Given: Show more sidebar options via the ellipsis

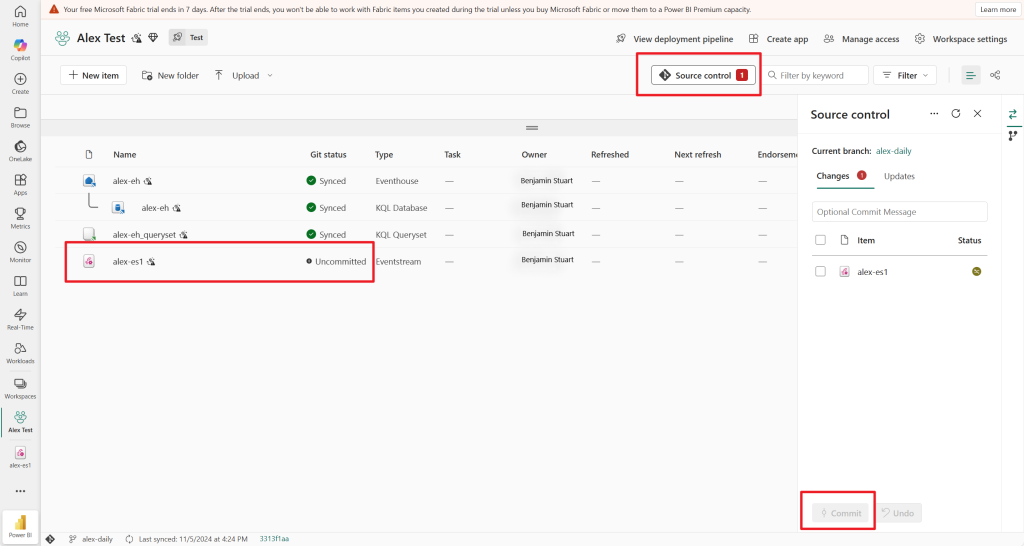Looking at the screenshot, I should click(x=20, y=491).
